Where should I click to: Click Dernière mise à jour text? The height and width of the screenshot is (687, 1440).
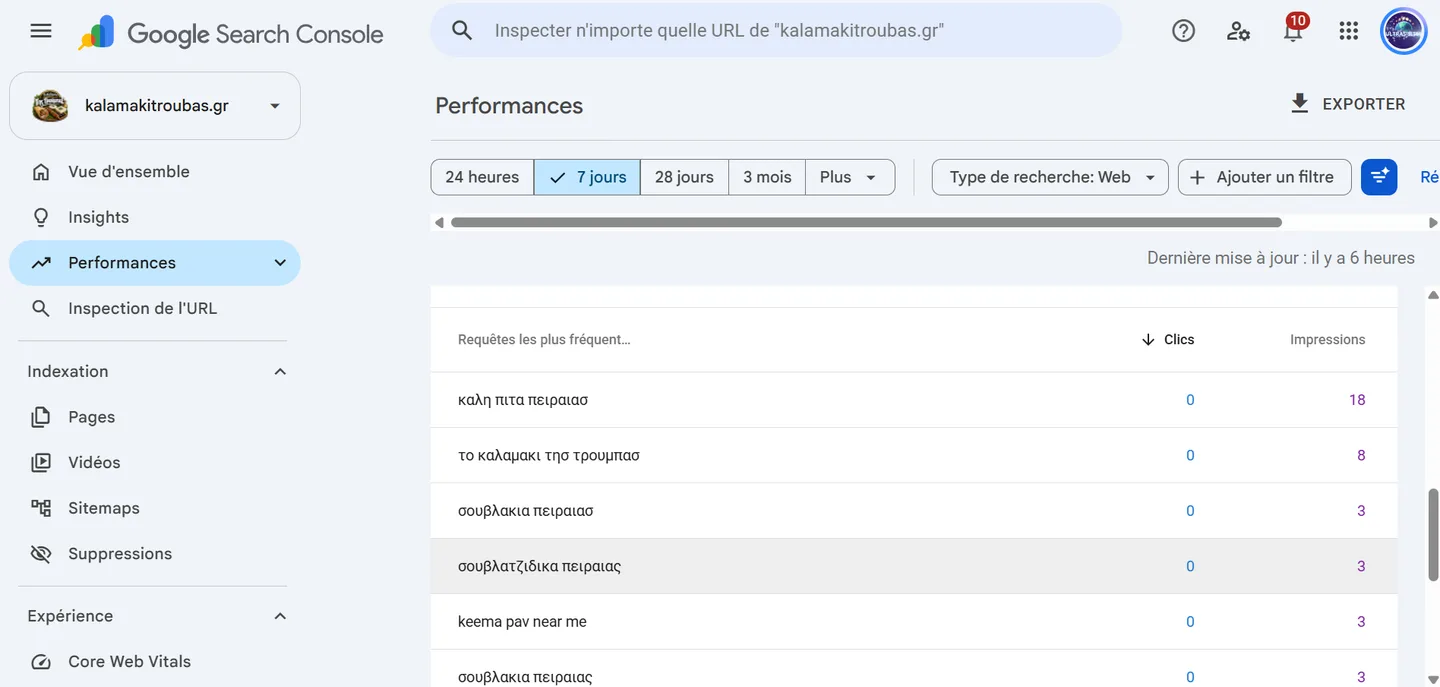1281,258
